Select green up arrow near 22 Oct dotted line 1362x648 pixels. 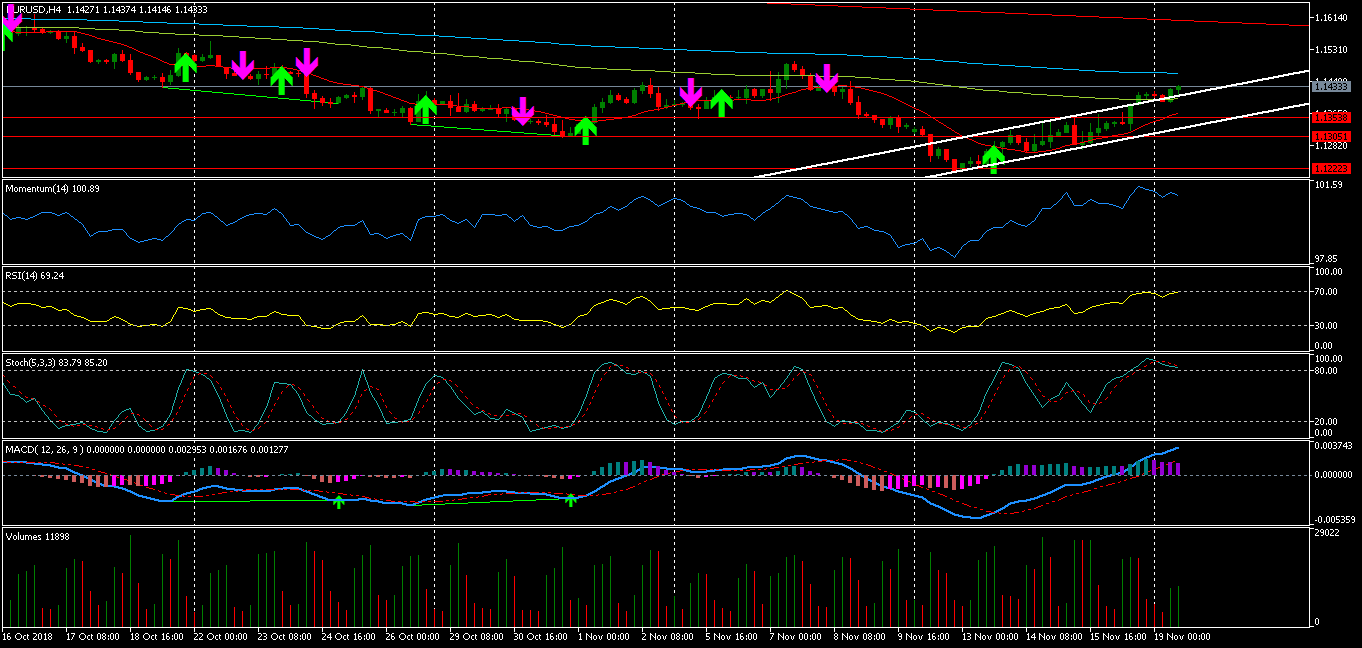[185, 67]
